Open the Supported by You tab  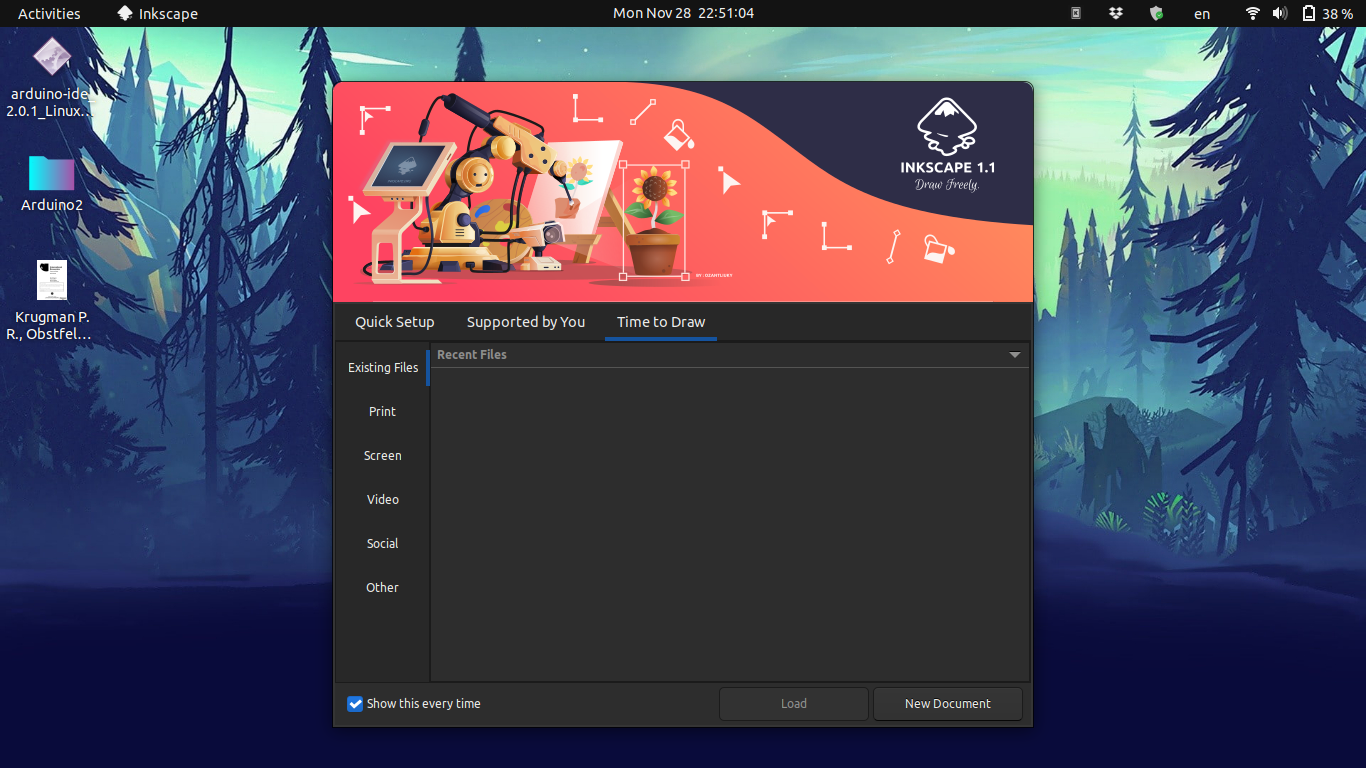point(525,322)
